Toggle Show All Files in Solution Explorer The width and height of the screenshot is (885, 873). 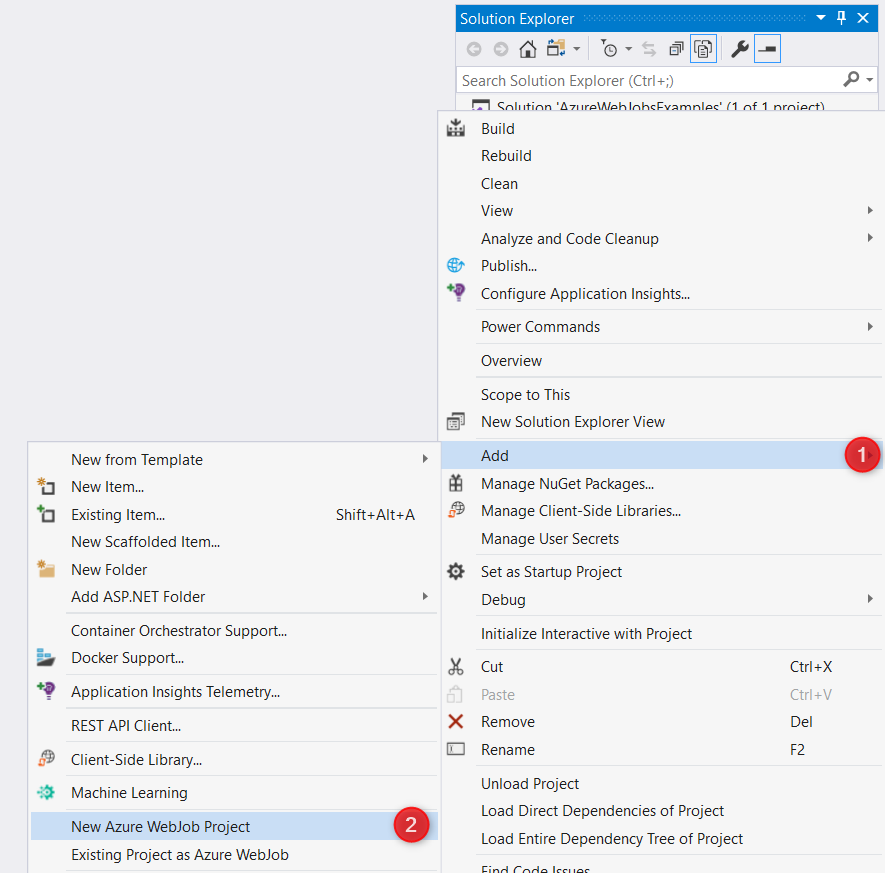[703, 49]
